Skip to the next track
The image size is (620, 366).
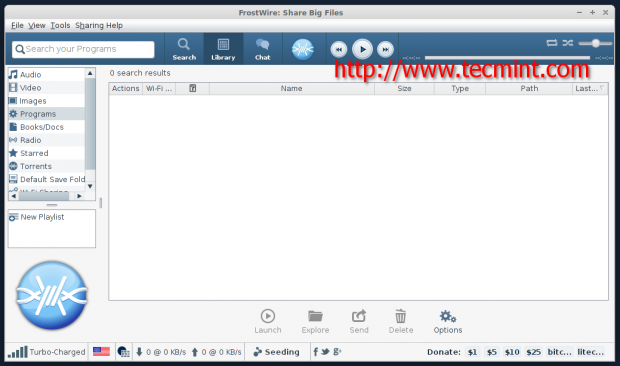[385, 49]
